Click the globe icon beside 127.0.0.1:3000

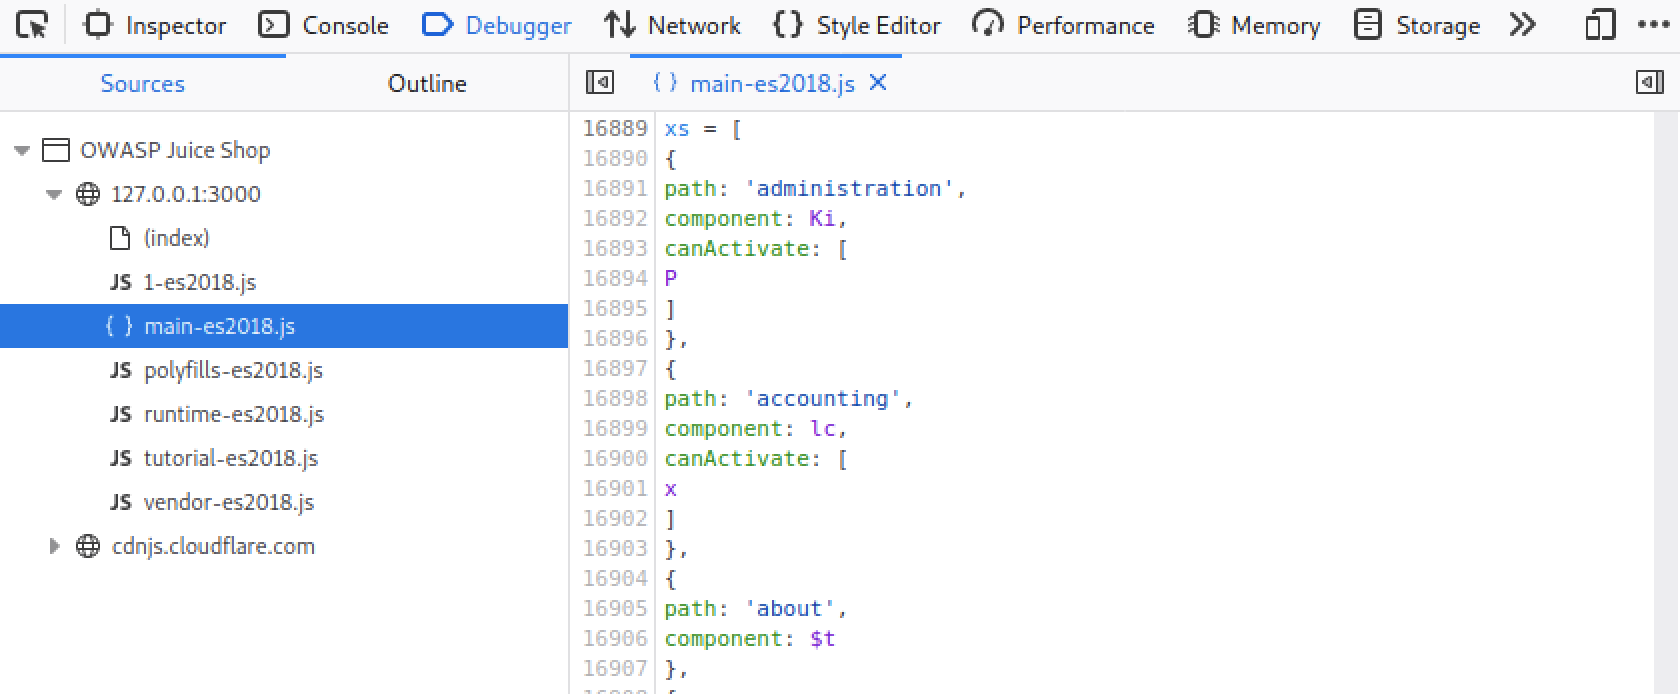tap(88, 194)
